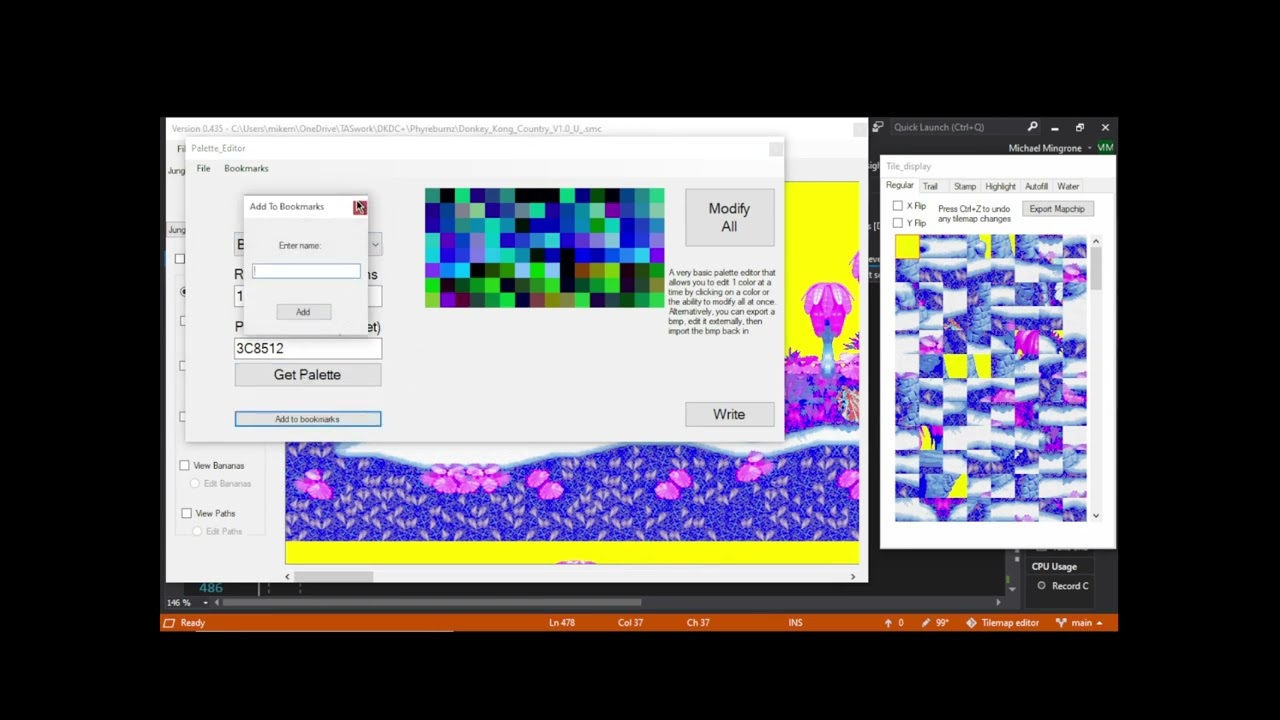This screenshot has height=720, width=1280.
Task: Click the palette address field 3C8512
Action: point(308,348)
